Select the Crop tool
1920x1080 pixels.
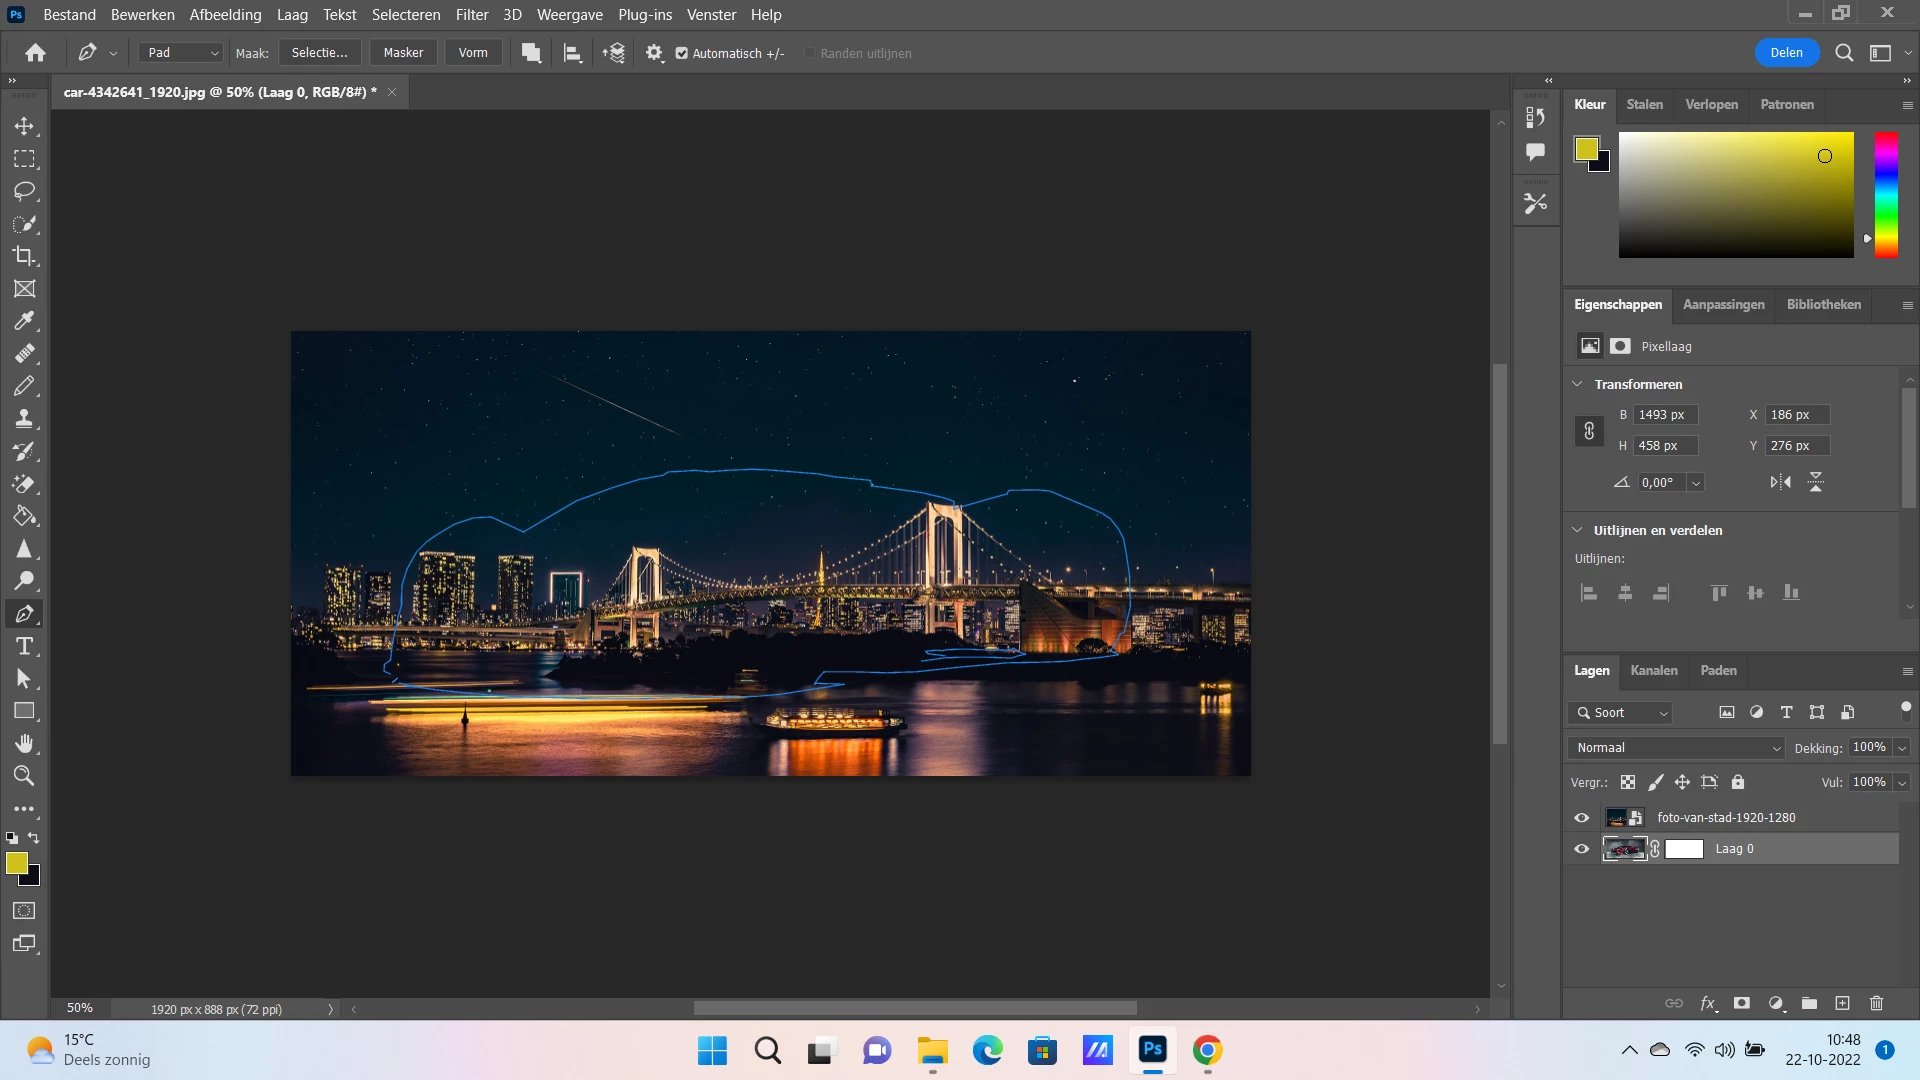(x=24, y=256)
